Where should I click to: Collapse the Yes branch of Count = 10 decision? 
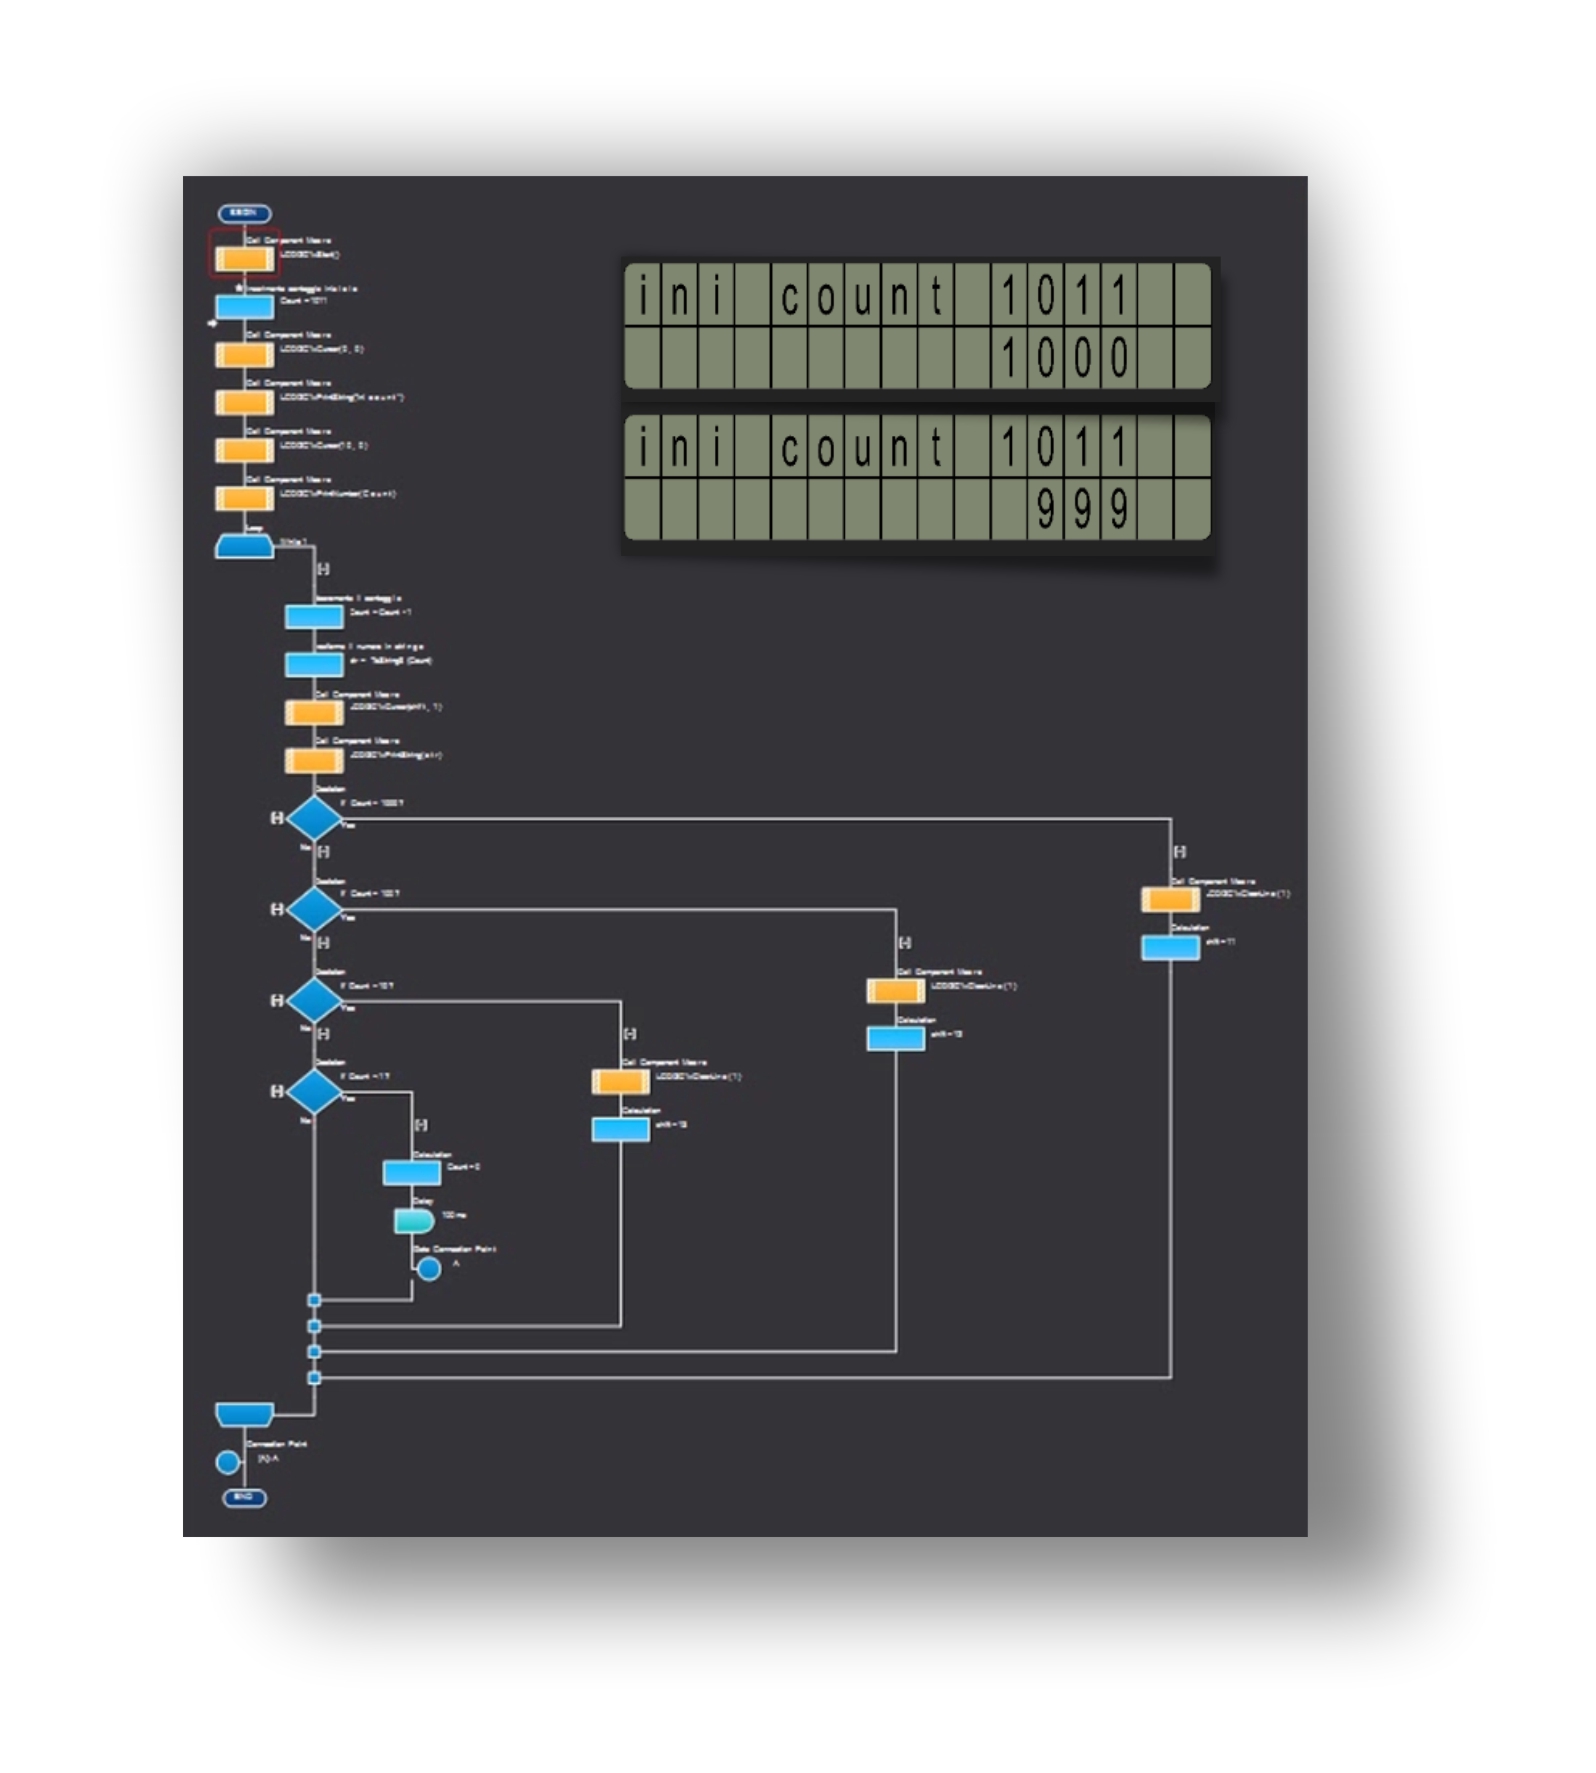coord(630,1034)
